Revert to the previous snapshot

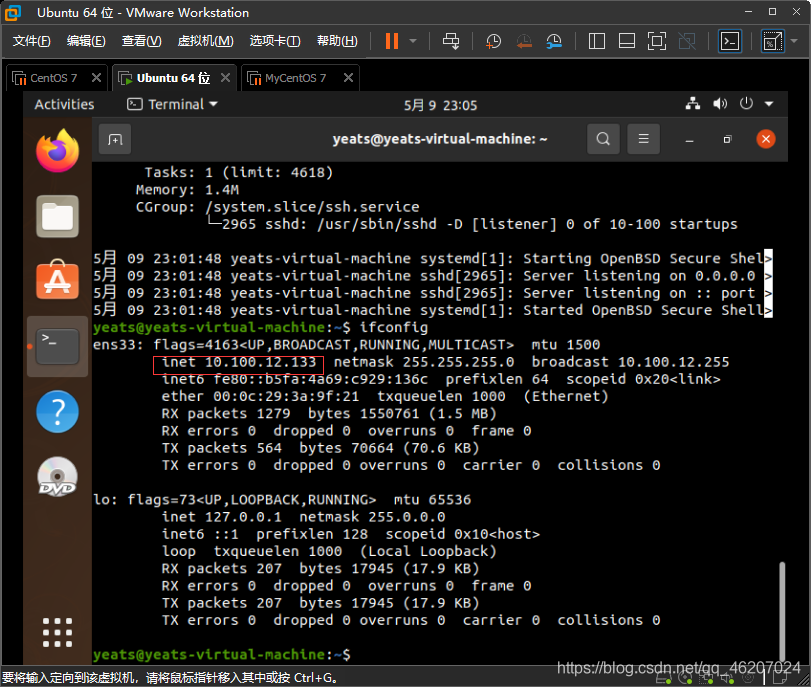[524, 41]
